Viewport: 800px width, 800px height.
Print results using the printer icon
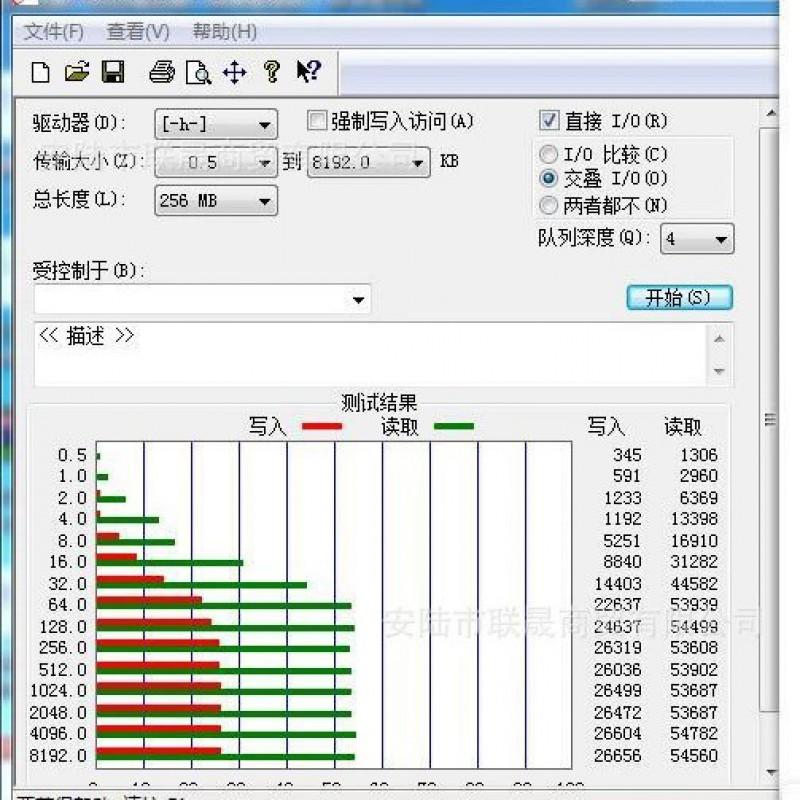tap(162, 72)
